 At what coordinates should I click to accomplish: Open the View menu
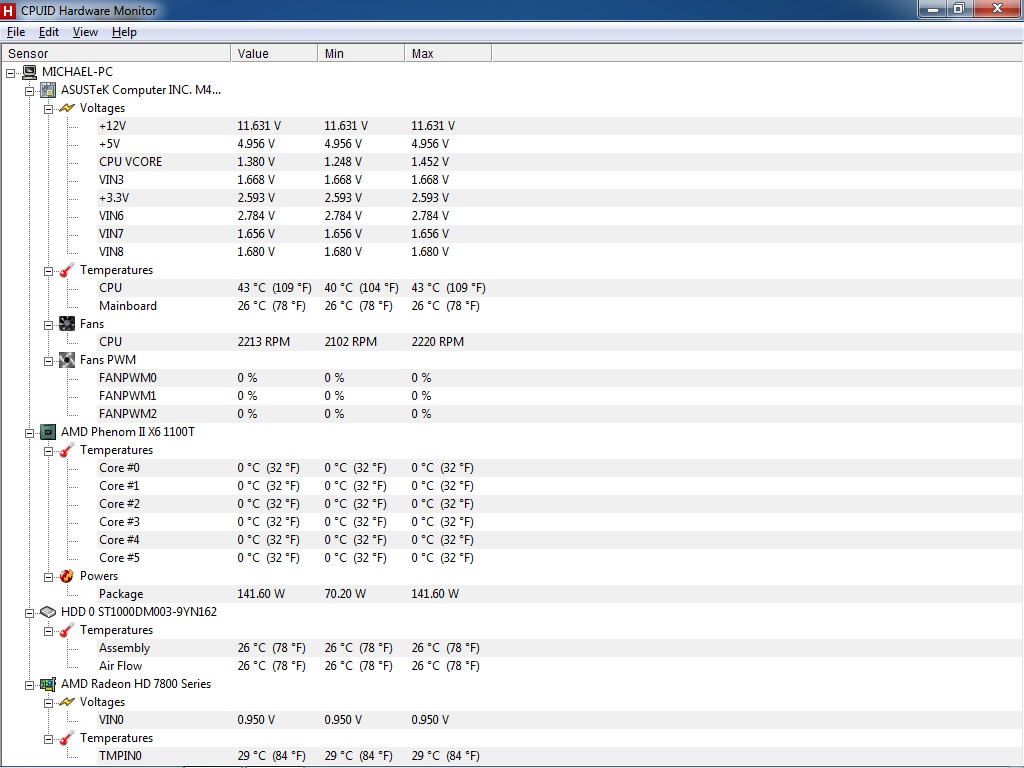click(85, 32)
